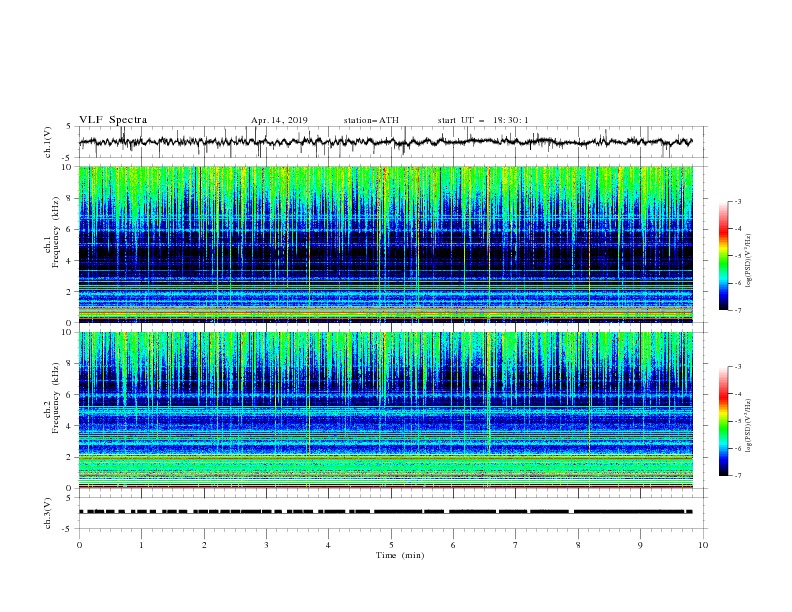792x612 pixels.
Task: Click the ch.2 spectrogram color scale bar
Action: tap(723, 421)
